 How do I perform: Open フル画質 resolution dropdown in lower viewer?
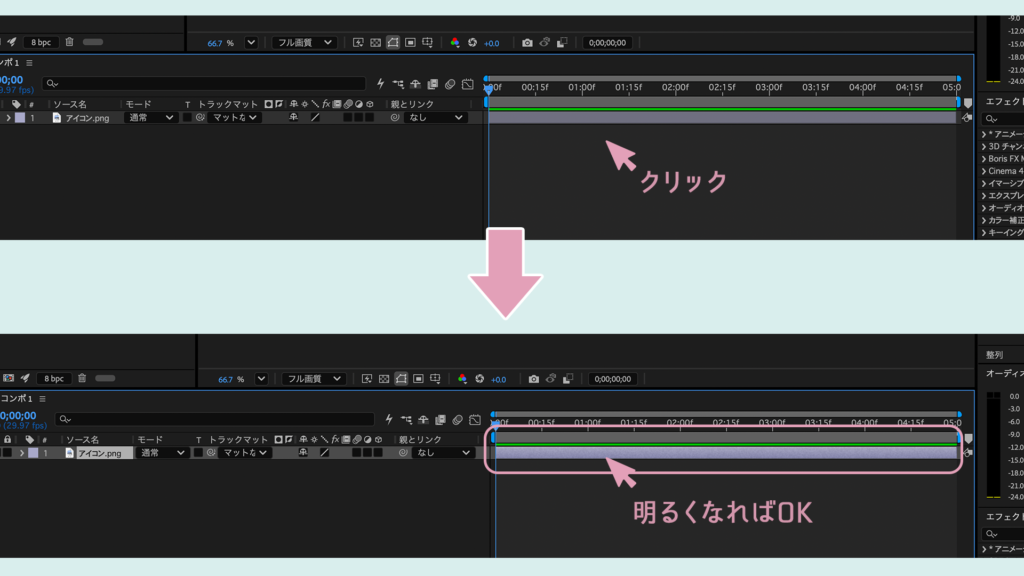pyautogui.click(x=313, y=379)
